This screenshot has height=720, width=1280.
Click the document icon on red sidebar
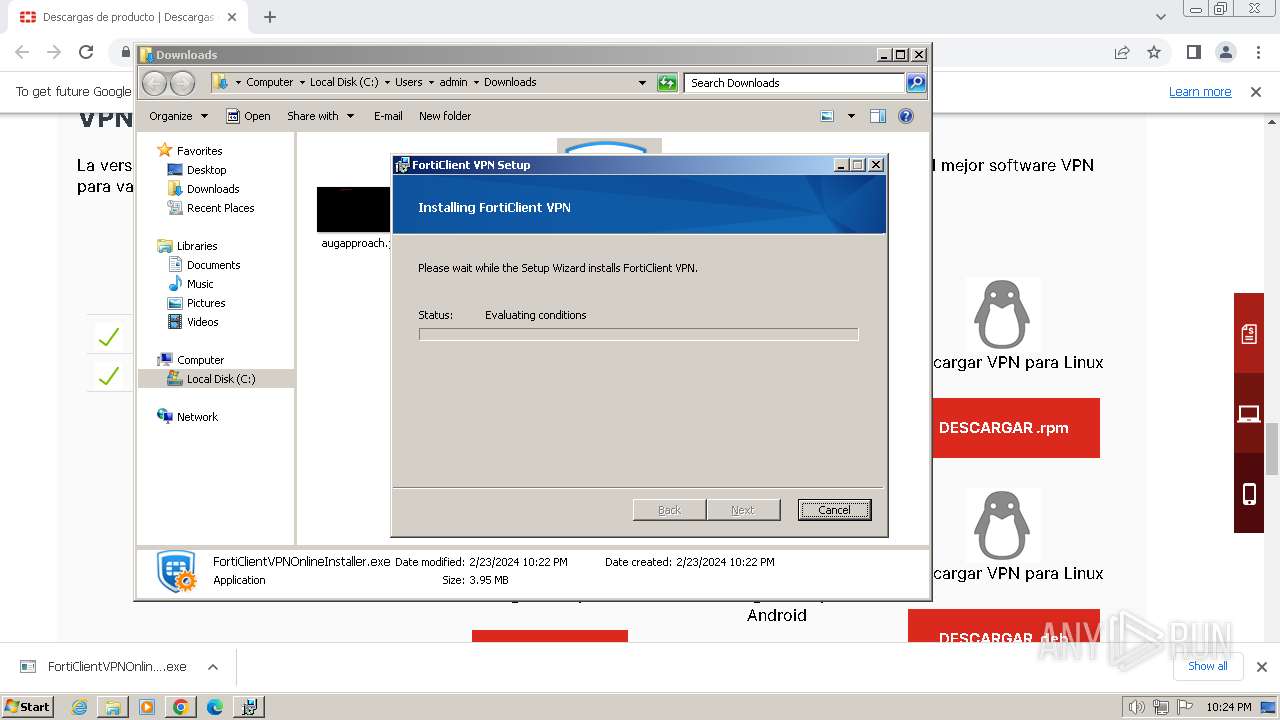point(1249,333)
